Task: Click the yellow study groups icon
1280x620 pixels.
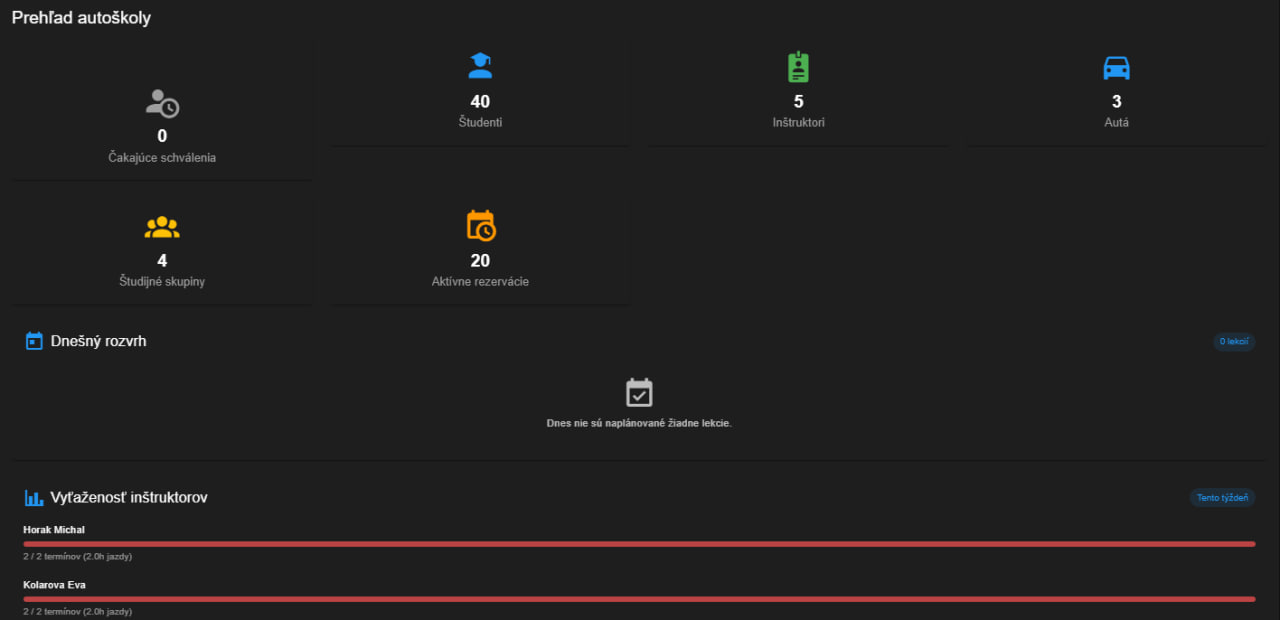Action: pyautogui.click(x=162, y=227)
